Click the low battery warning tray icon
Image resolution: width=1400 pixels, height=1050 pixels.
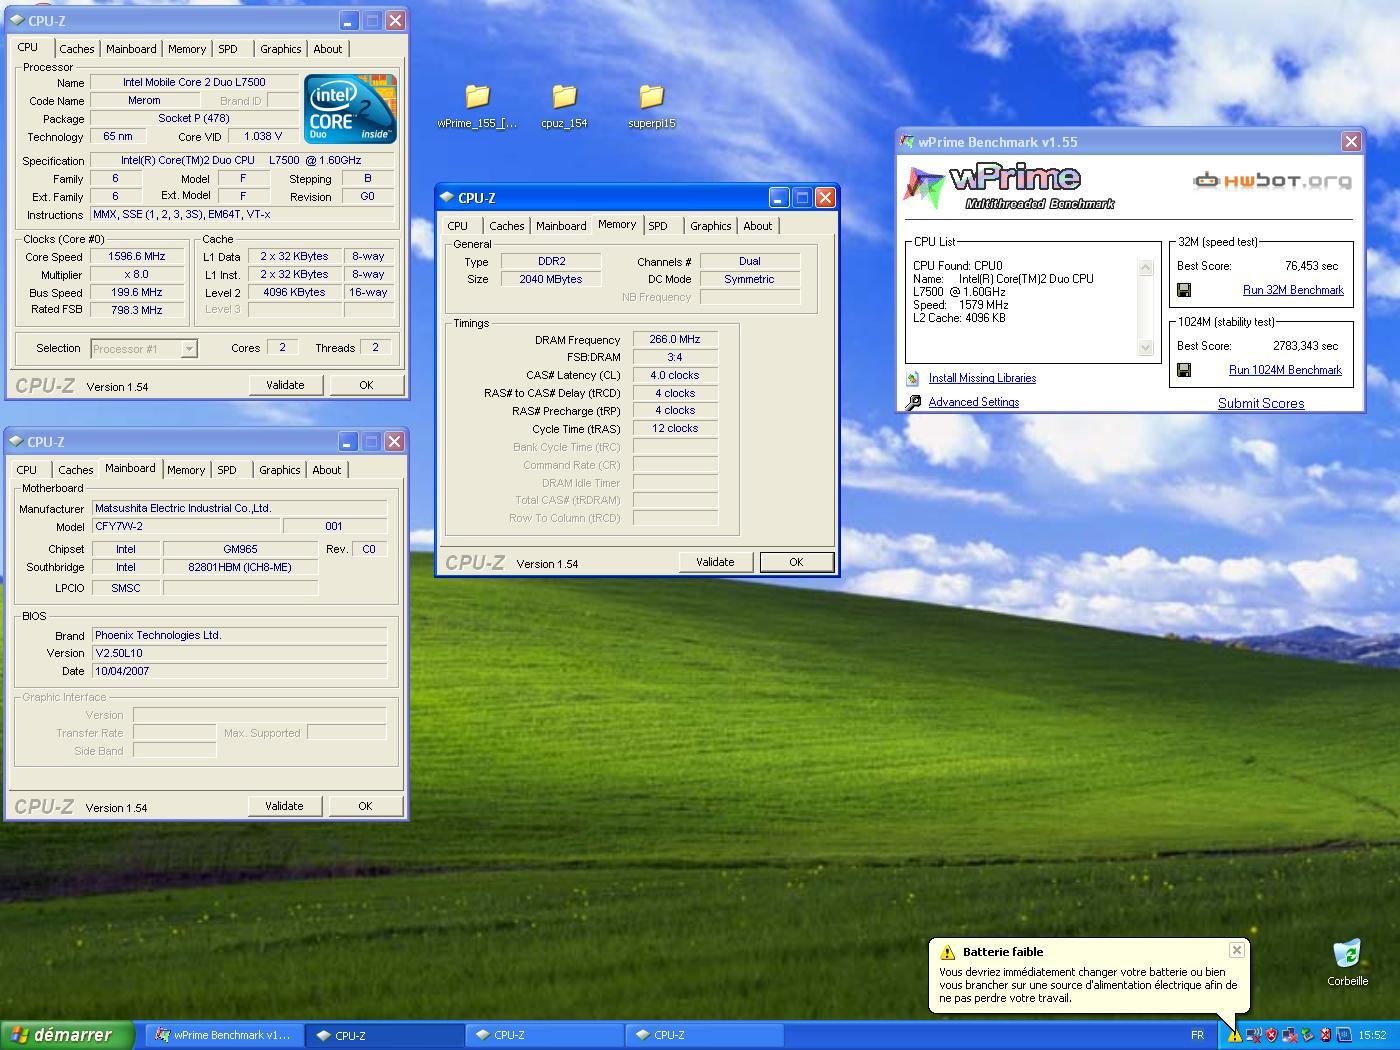tap(1235, 1036)
